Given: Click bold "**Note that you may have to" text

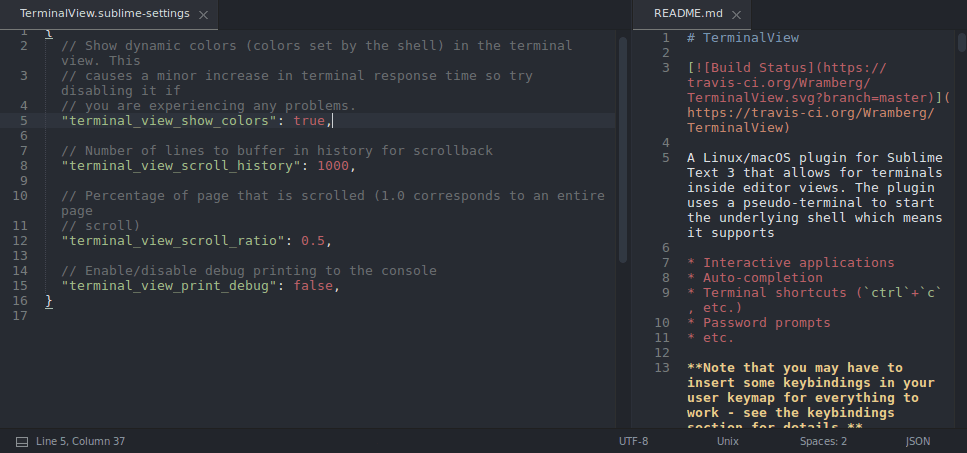Looking at the screenshot, I should tap(795, 369).
